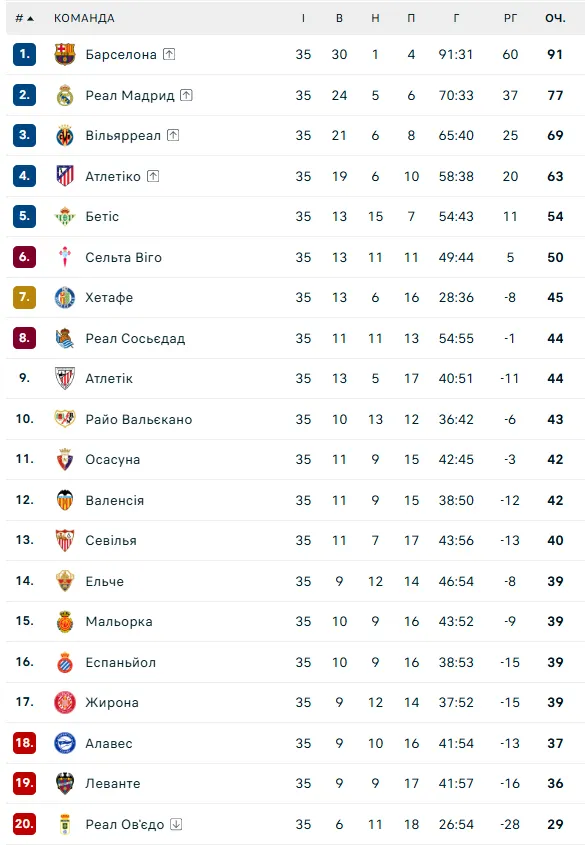Sort standings by ОЧ. points column
The height and width of the screenshot is (845, 585).
click(555, 18)
